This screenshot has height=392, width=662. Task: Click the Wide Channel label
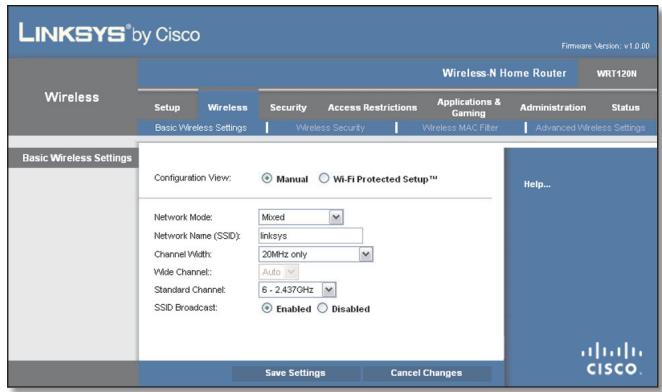182,272
